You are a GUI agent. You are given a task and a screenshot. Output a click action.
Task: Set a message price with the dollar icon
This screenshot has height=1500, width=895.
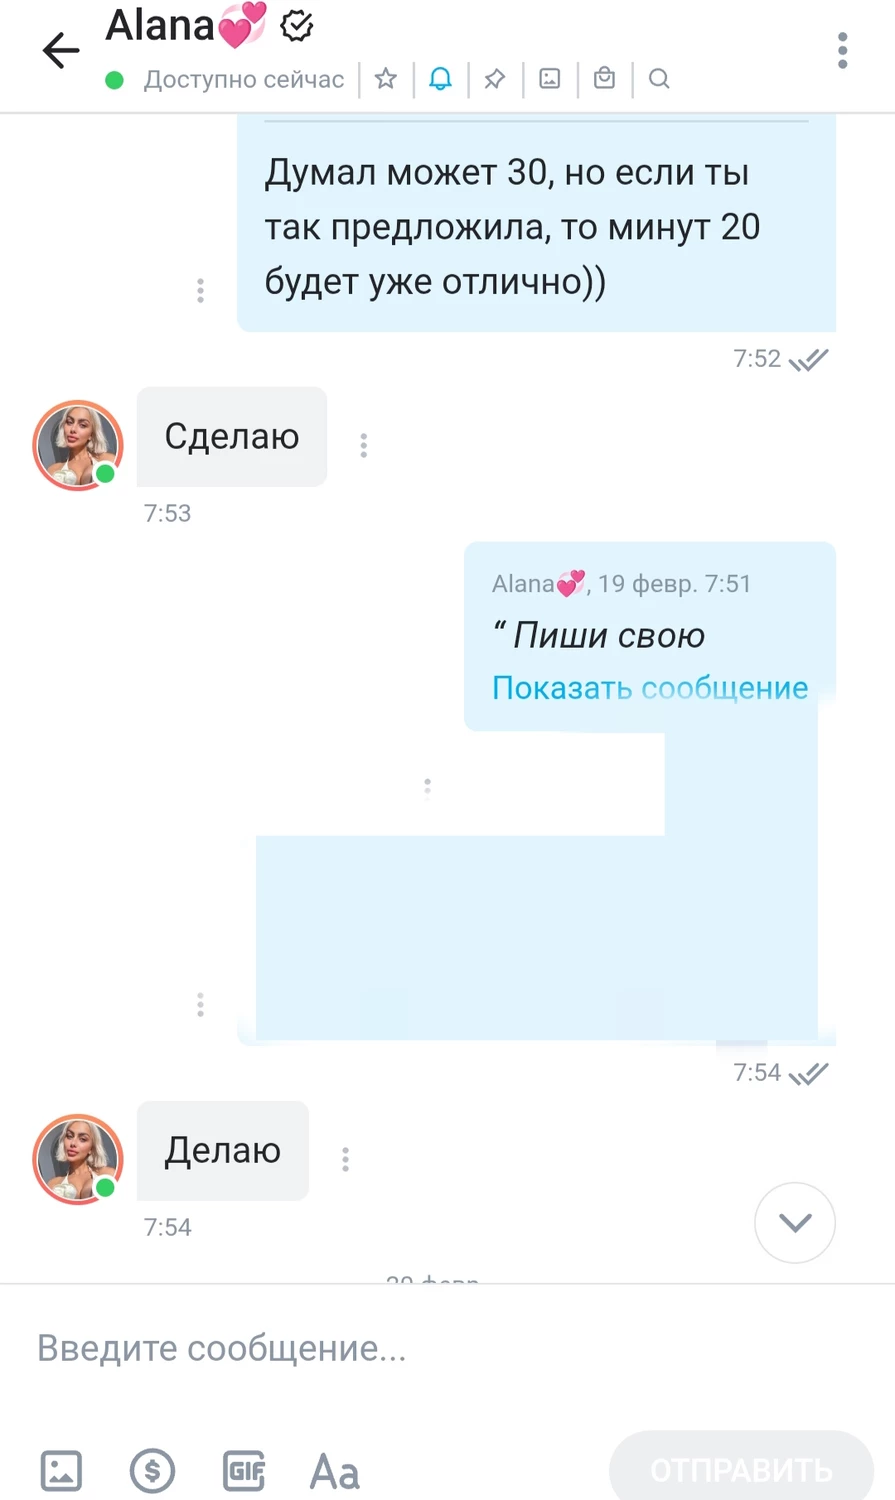point(152,1471)
